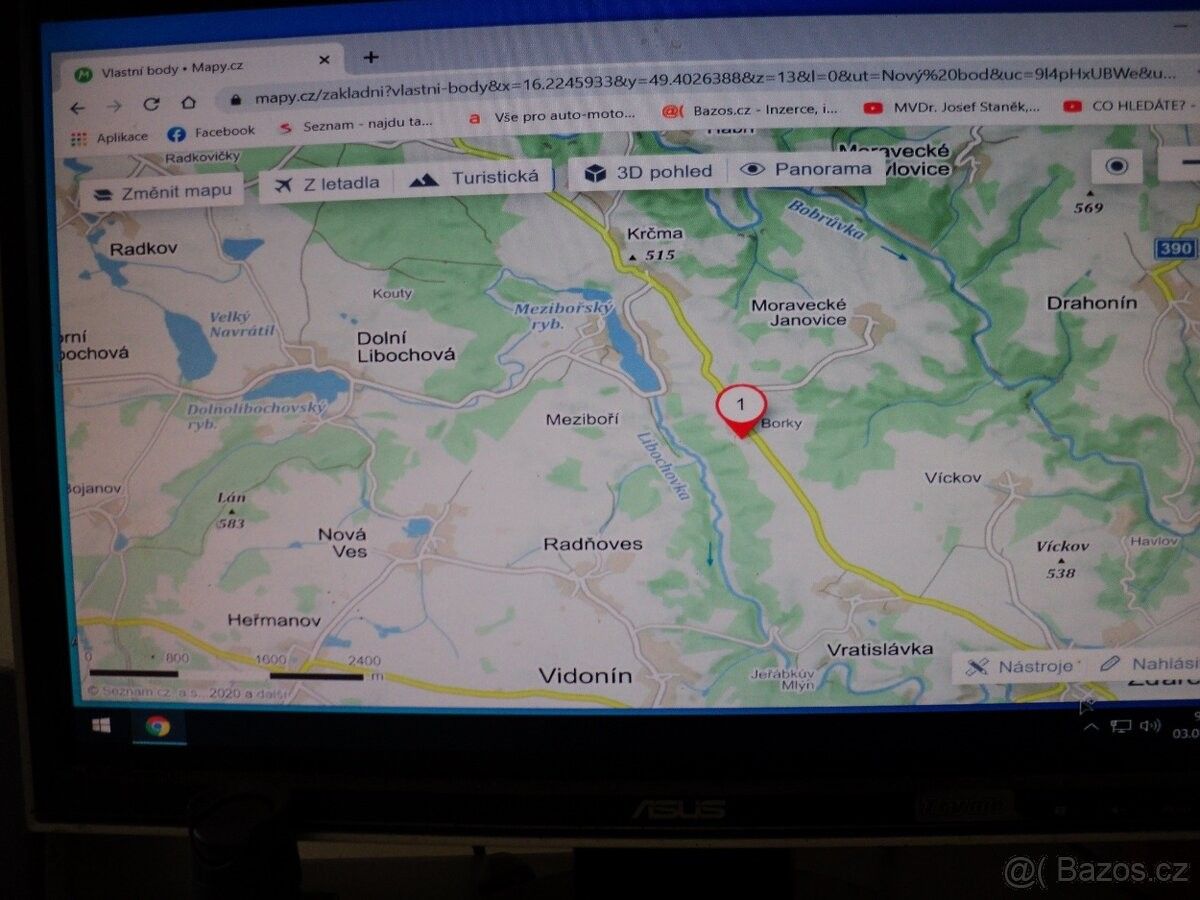
Task: Open the Facebook bookmark
Action: click(211, 132)
